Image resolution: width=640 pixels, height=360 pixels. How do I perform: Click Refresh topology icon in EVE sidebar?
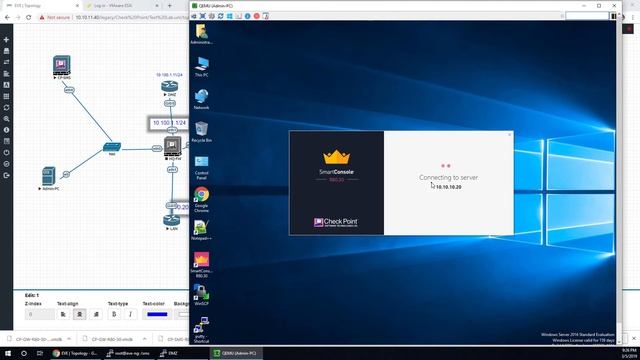tap(6, 107)
